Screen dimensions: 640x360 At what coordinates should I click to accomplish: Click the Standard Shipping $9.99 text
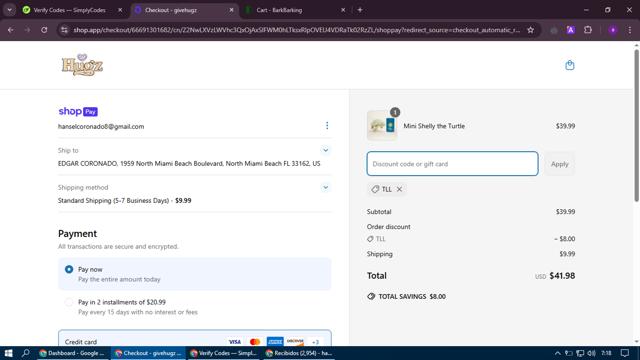pyautogui.click(x=124, y=200)
